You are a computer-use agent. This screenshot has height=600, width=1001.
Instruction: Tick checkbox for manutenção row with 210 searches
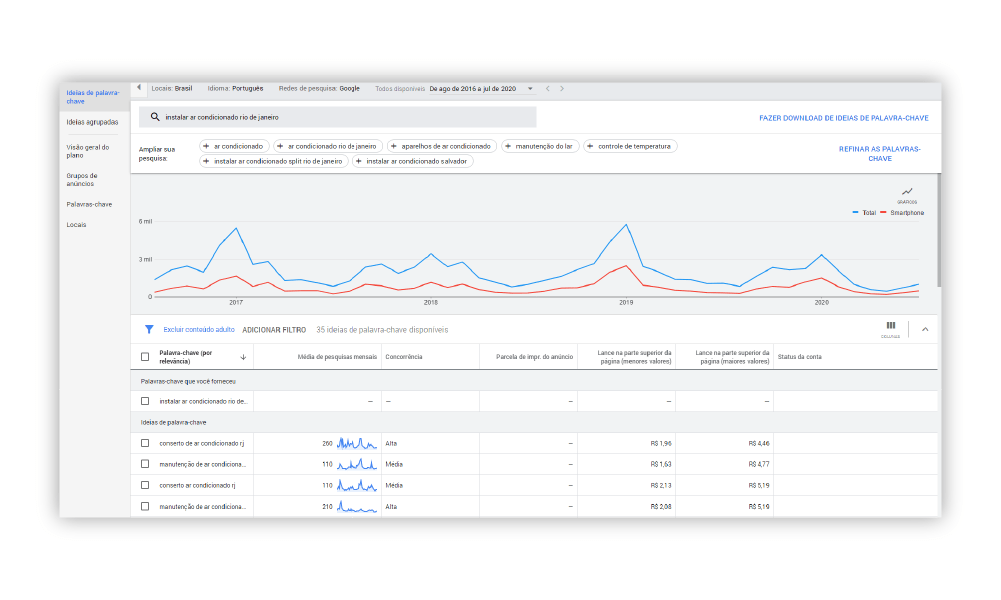click(145, 506)
